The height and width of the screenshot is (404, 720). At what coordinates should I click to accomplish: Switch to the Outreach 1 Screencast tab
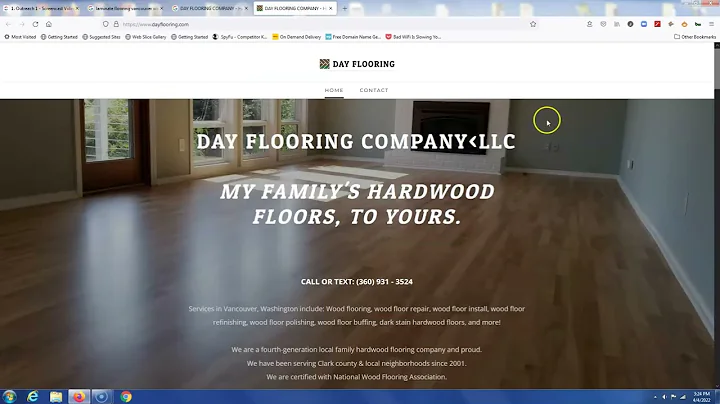coord(41,8)
